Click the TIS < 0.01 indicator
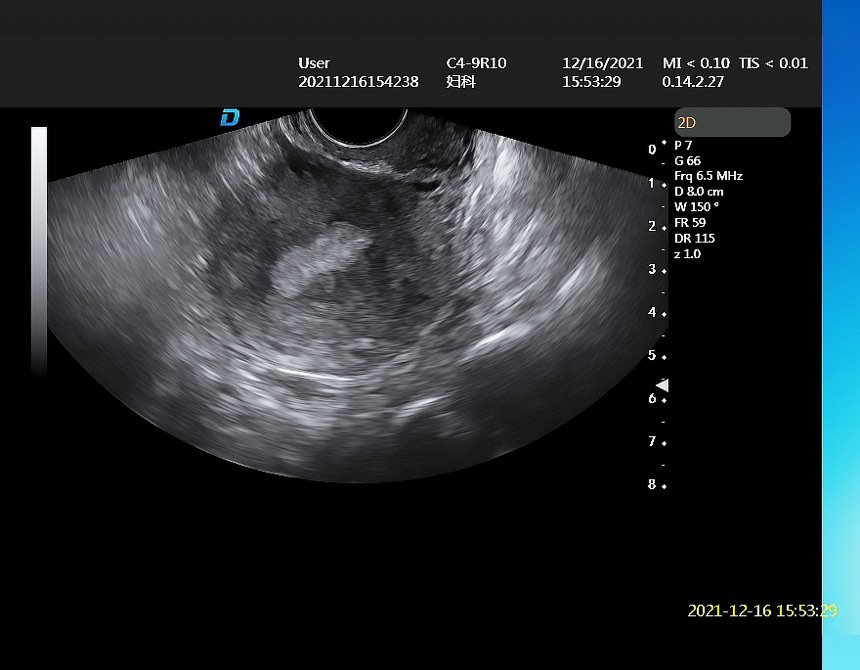 click(x=773, y=63)
